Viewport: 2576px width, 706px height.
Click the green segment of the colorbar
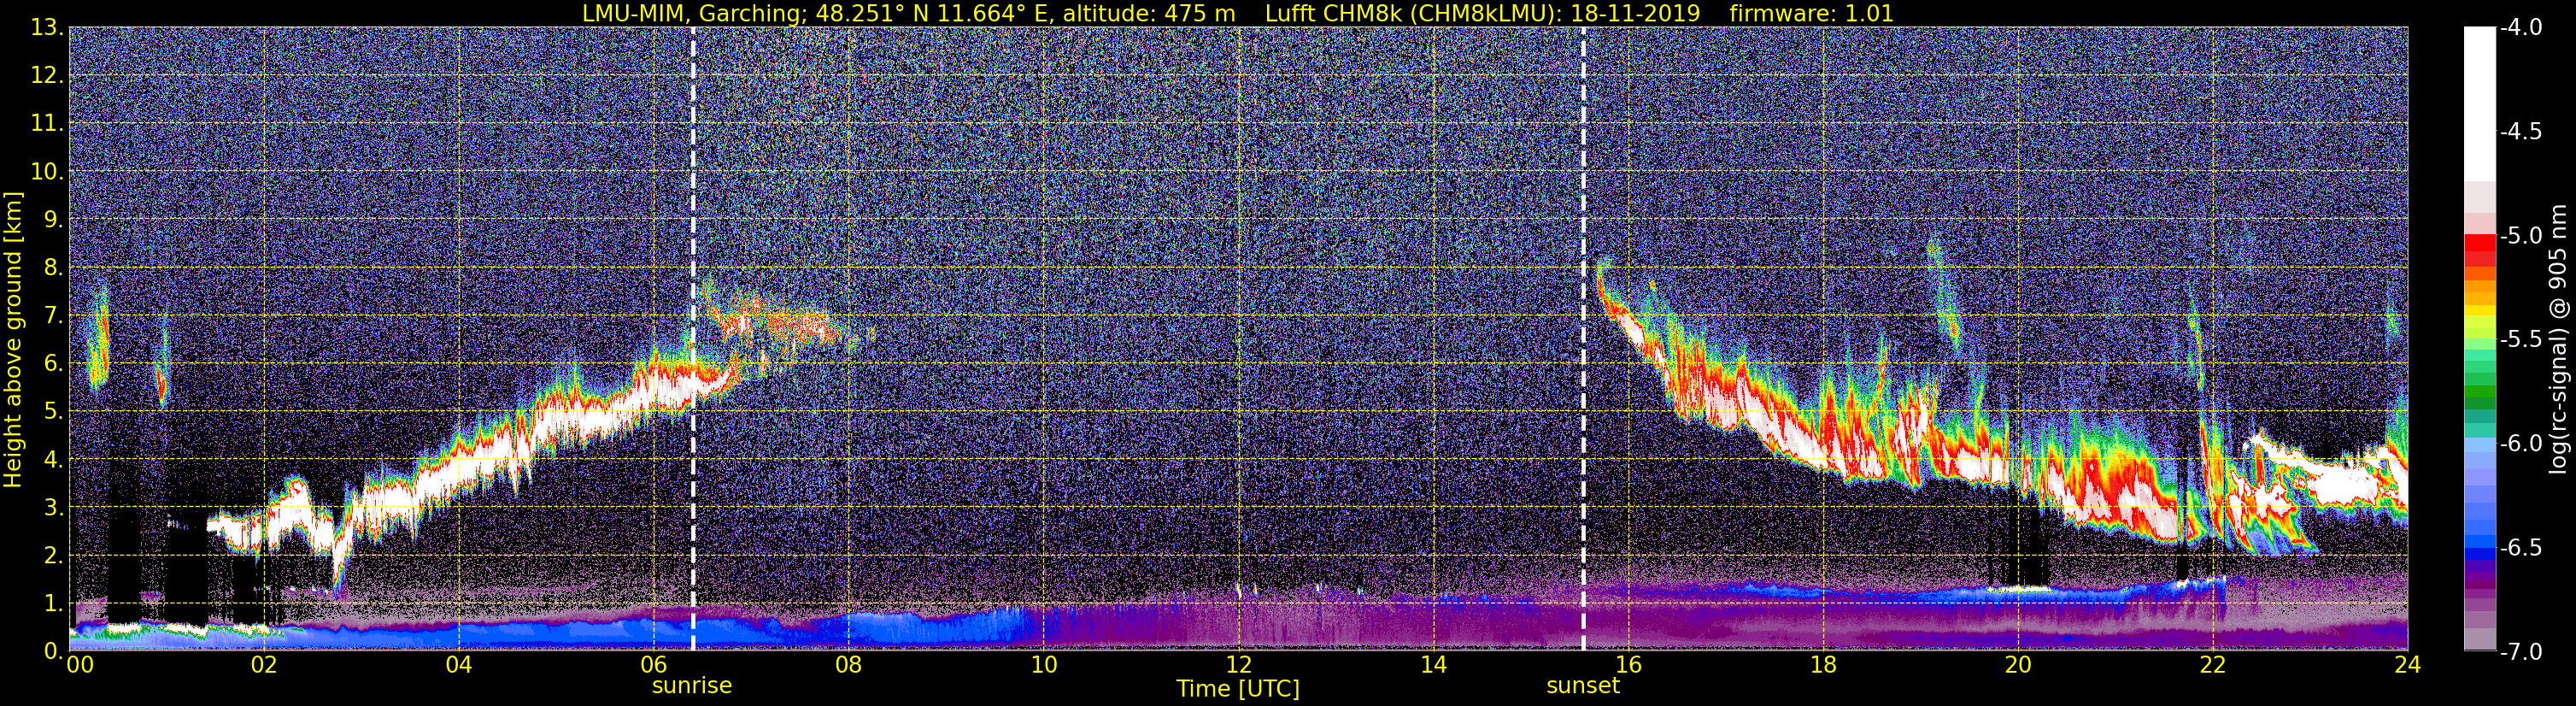tap(2479, 390)
